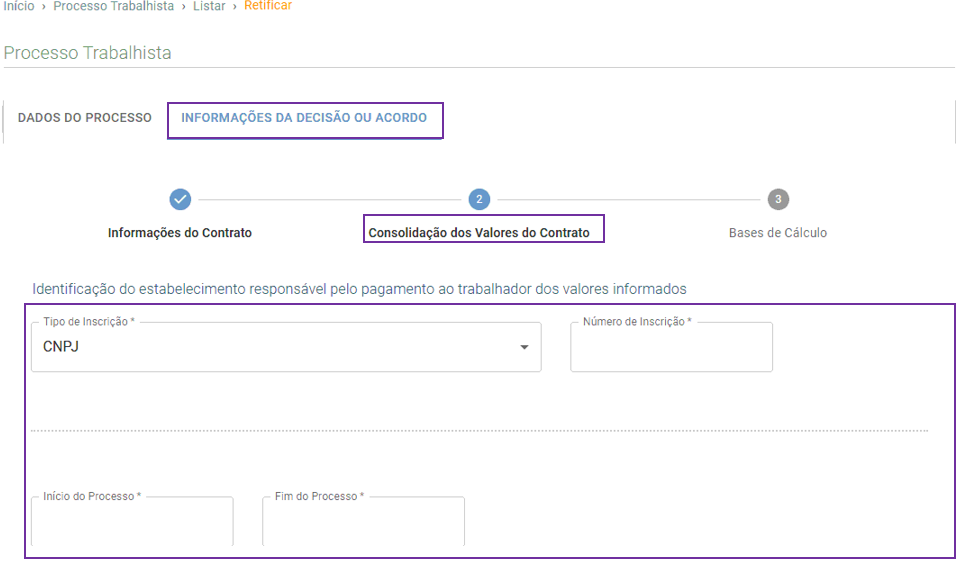Open Processo Trabalhista breadcrumb link
Image resolution: width=960 pixels, height=563 pixels.
click(x=114, y=6)
